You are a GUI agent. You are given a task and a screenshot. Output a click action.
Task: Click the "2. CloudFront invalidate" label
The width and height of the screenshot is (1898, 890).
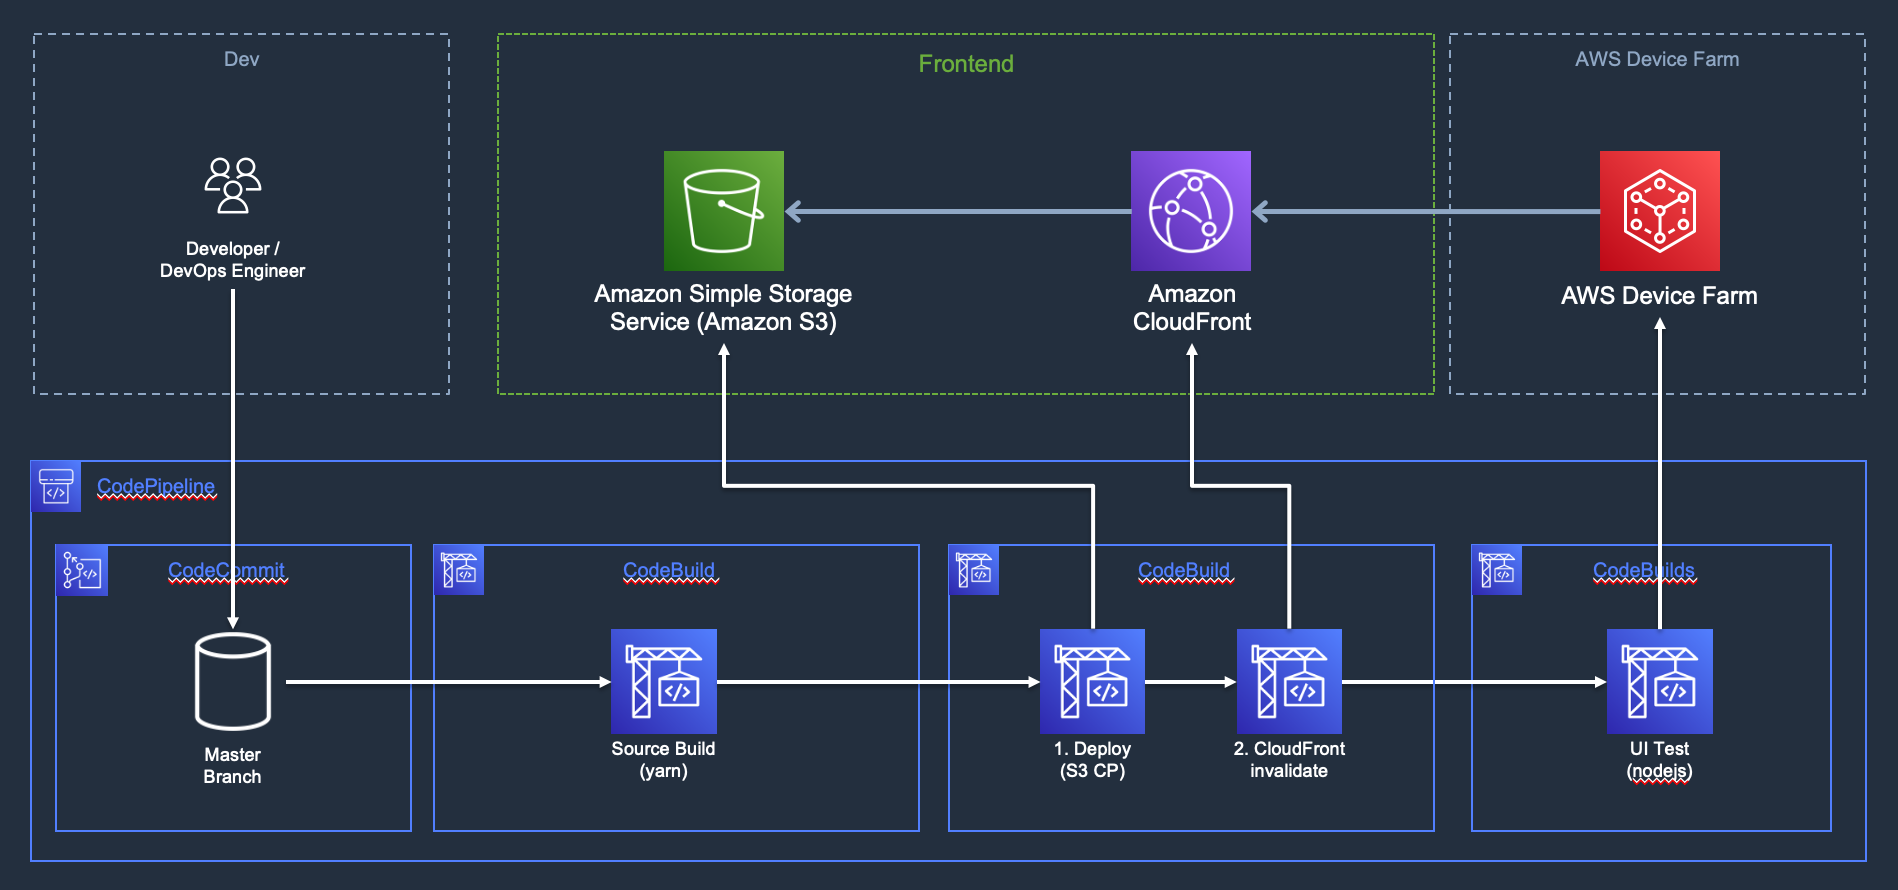1289,760
